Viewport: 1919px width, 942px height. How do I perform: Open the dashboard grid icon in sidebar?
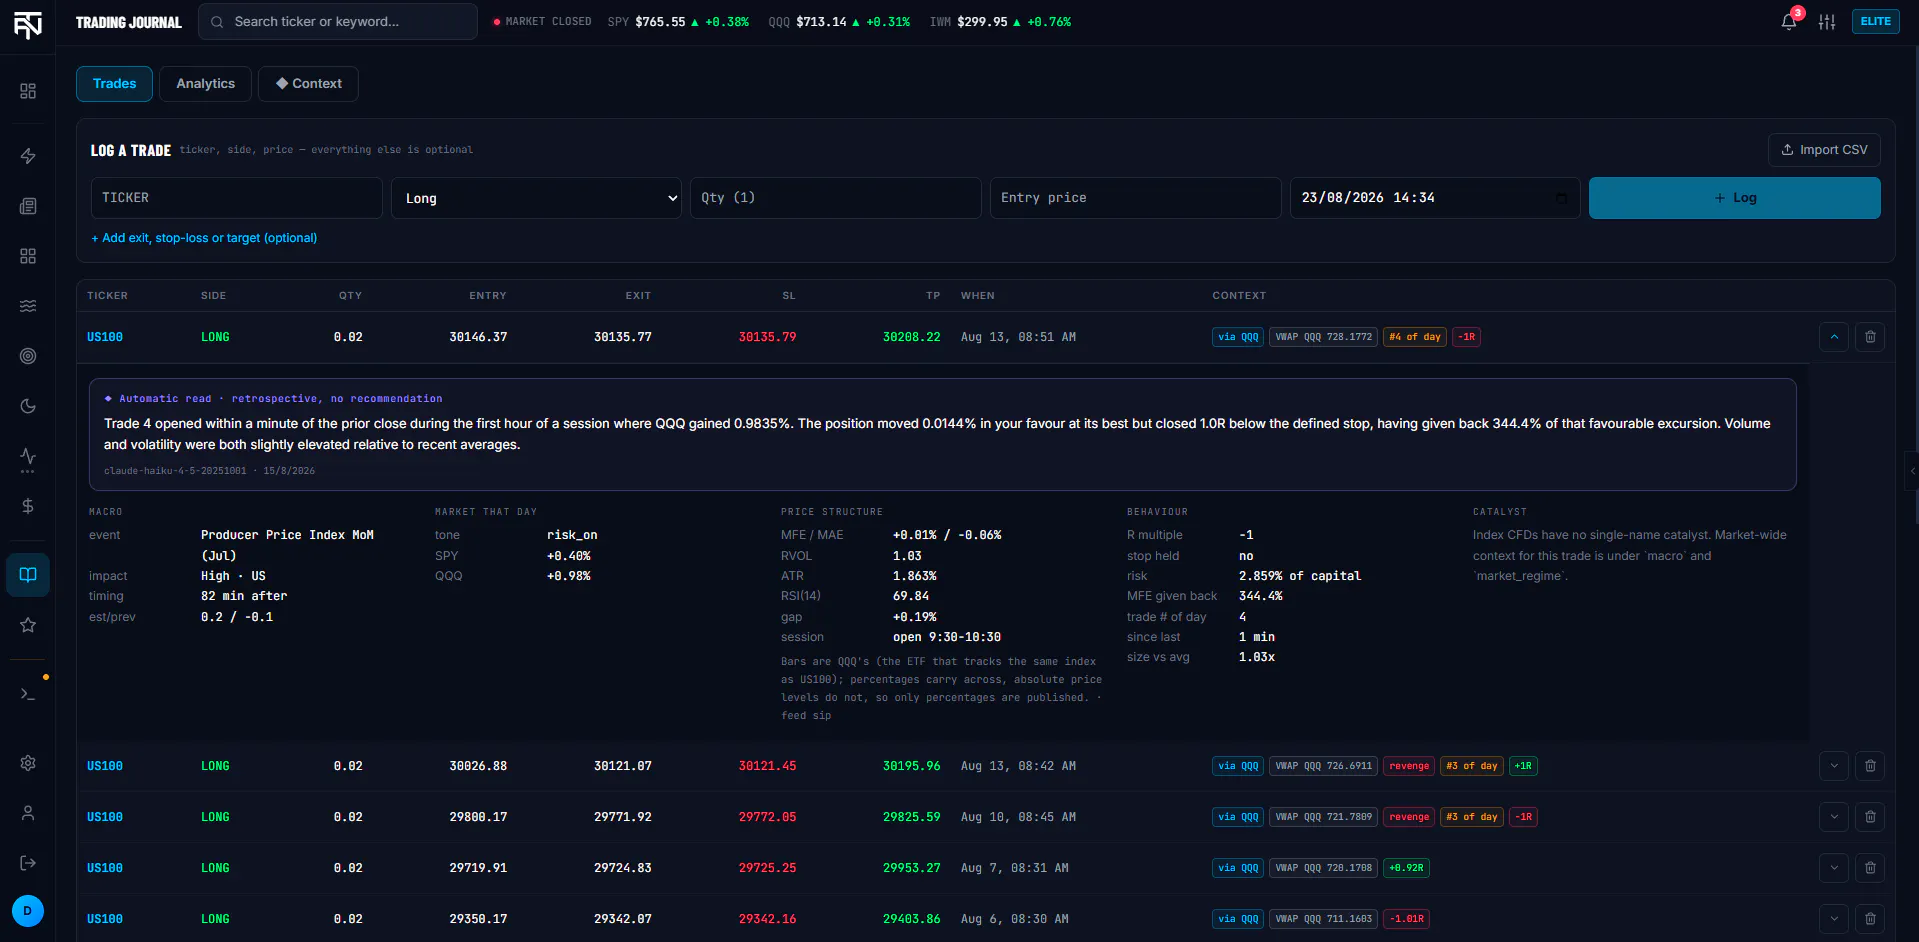(x=28, y=91)
